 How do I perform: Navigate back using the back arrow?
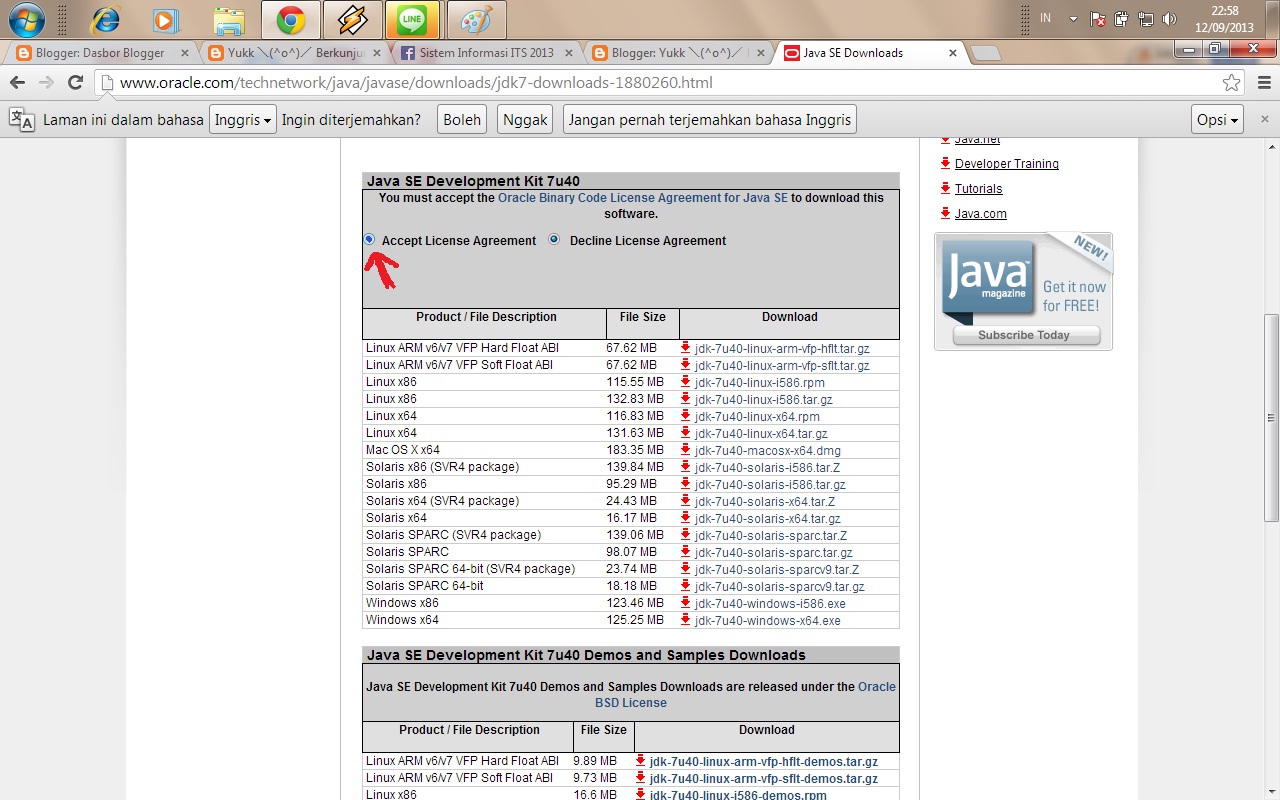[16, 84]
